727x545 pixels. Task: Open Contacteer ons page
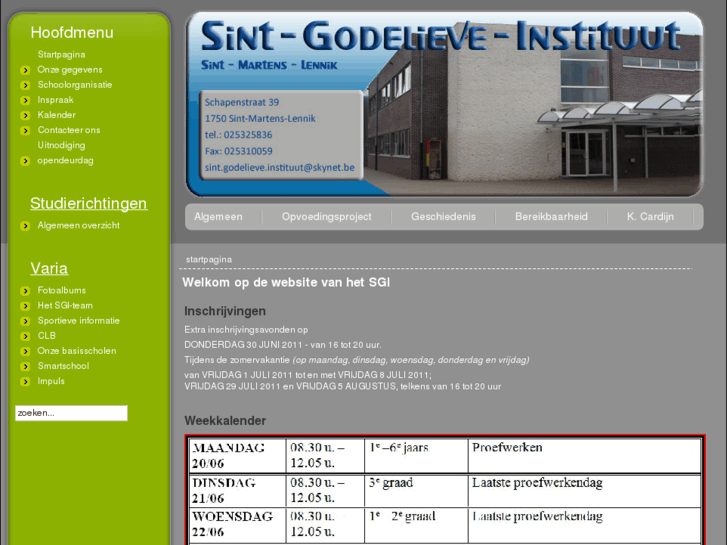(x=69, y=130)
